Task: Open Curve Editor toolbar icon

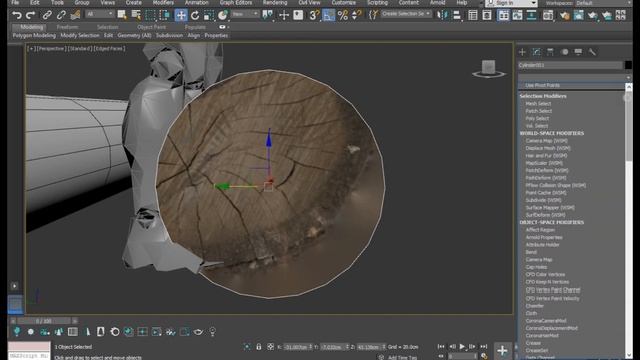Action: (518, 16)
